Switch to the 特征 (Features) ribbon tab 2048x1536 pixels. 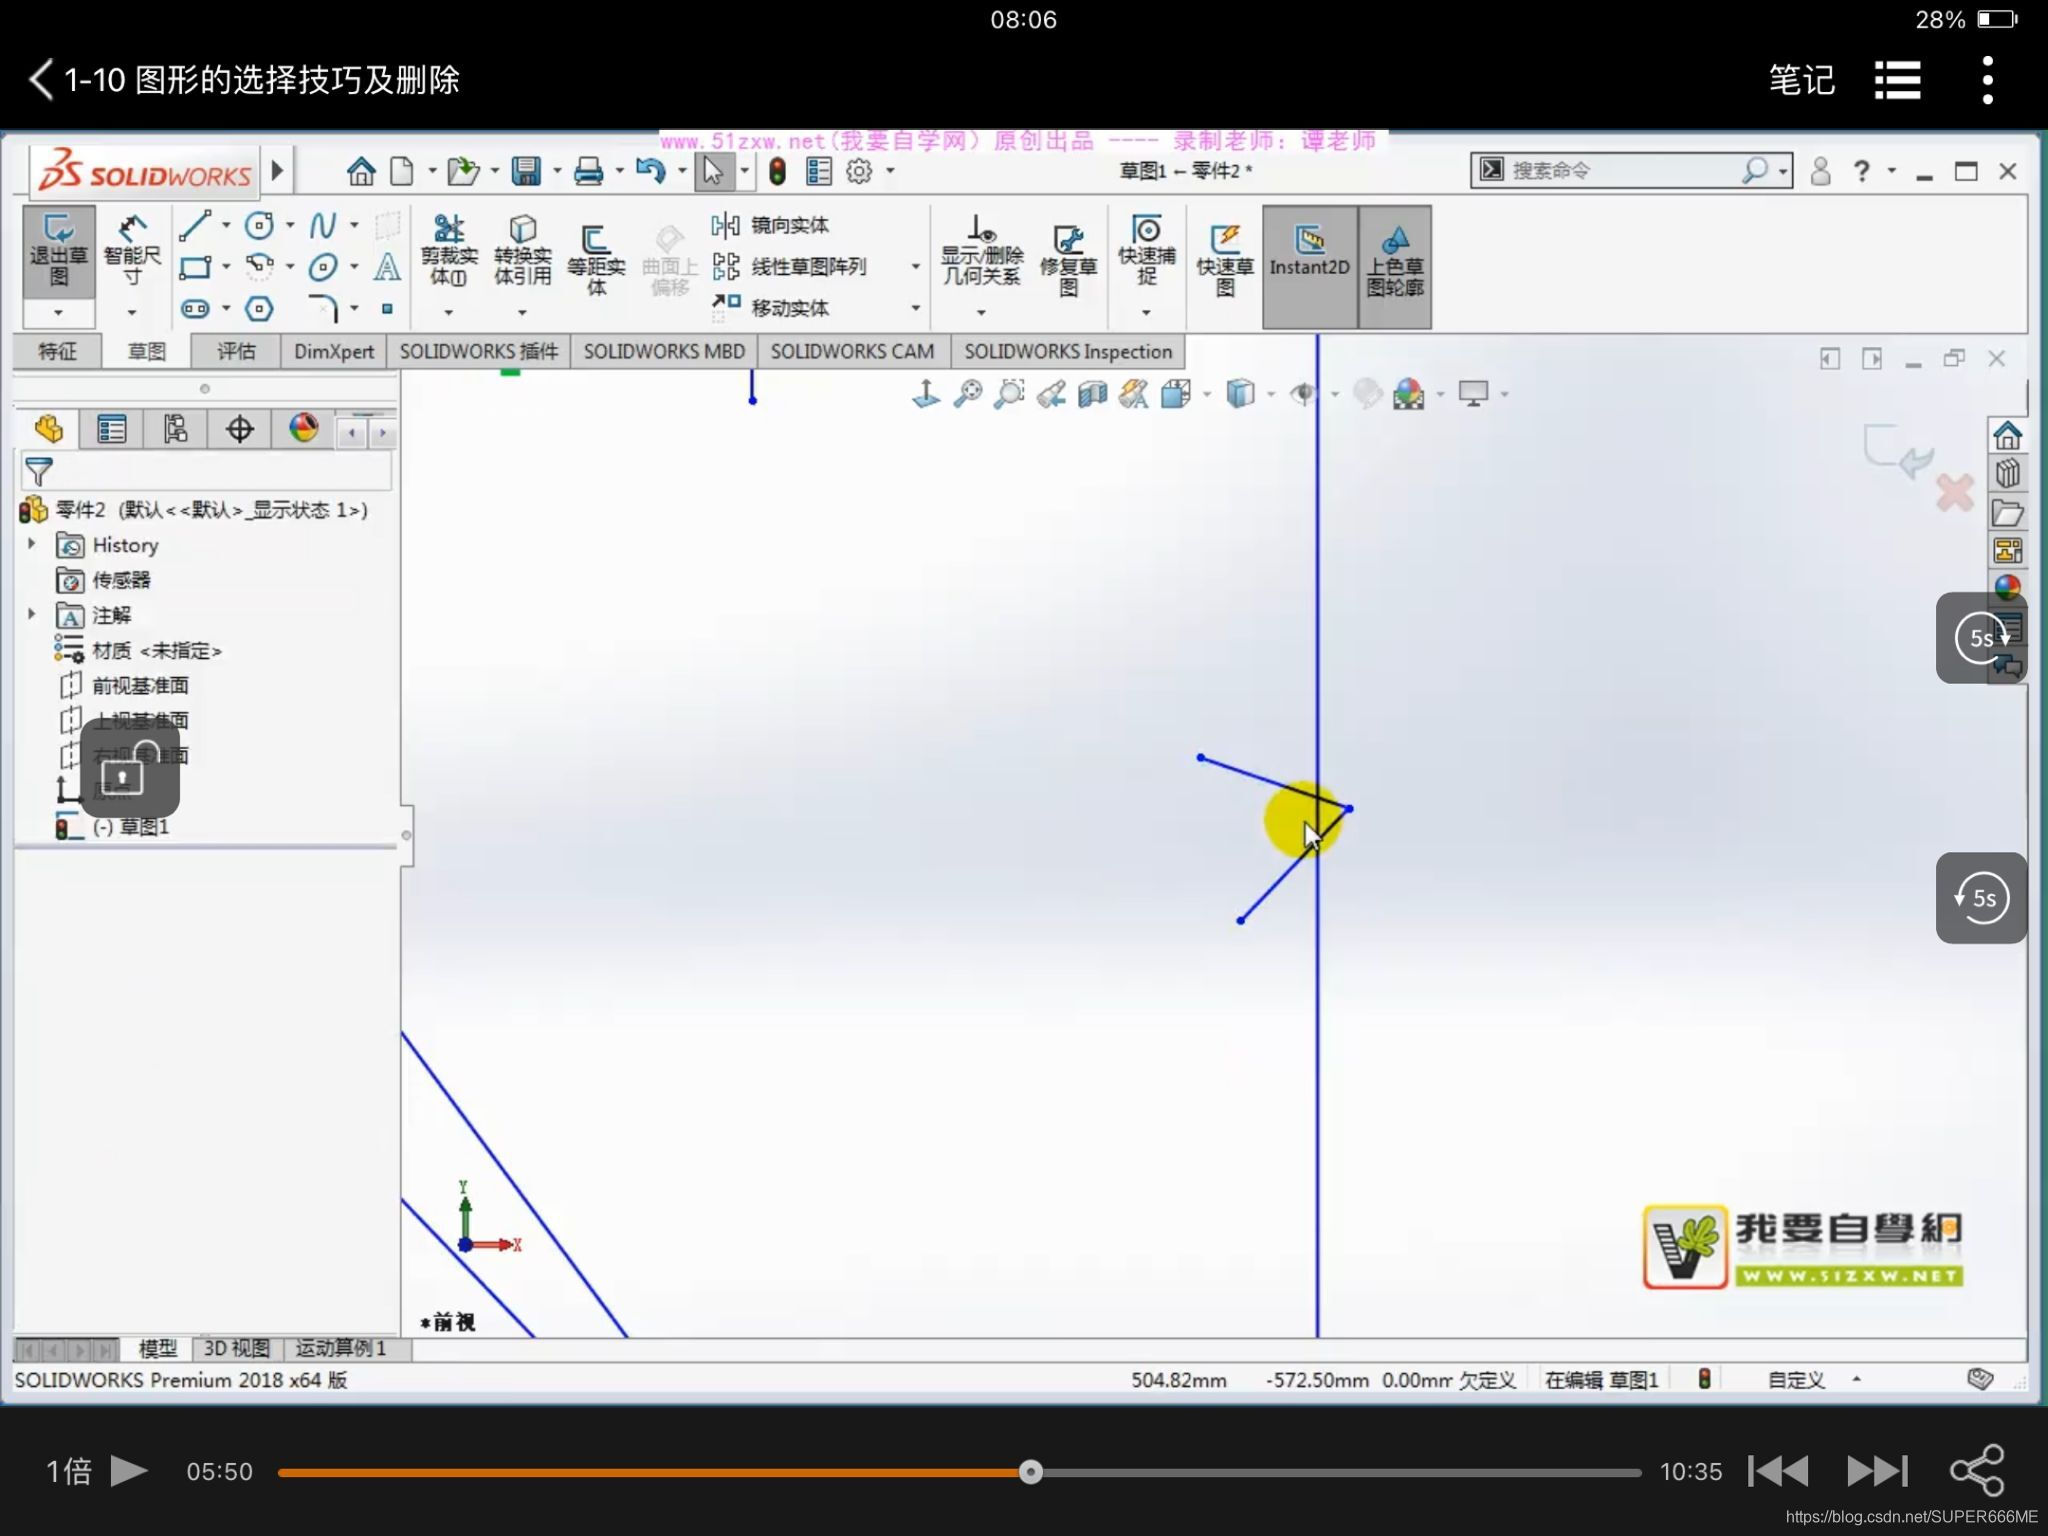[x=57, y=351]
